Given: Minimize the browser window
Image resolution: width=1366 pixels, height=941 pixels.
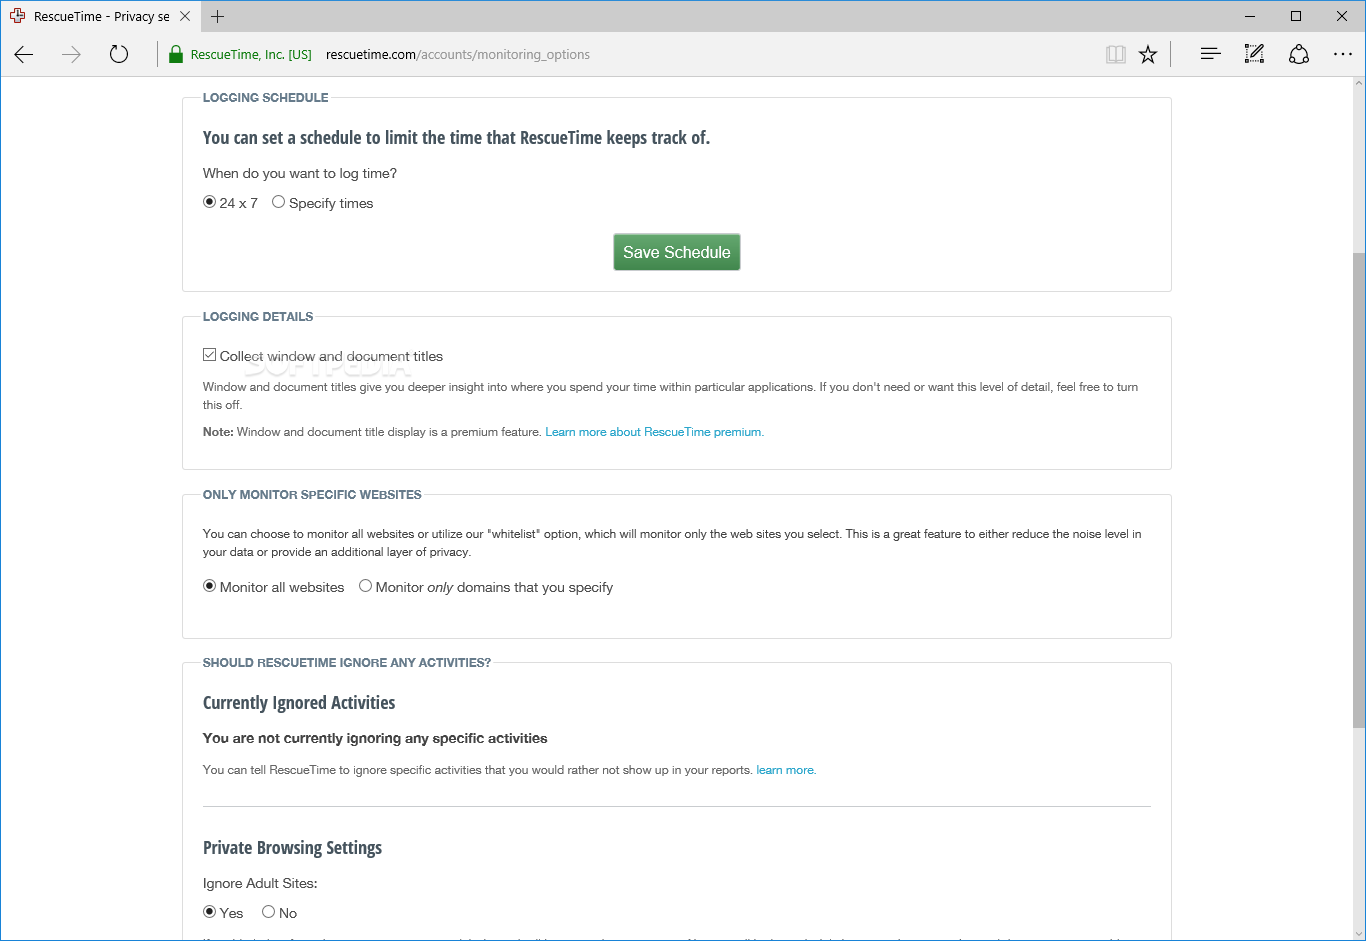Looking at the screenshot, I should click(x=1250, y=16).
